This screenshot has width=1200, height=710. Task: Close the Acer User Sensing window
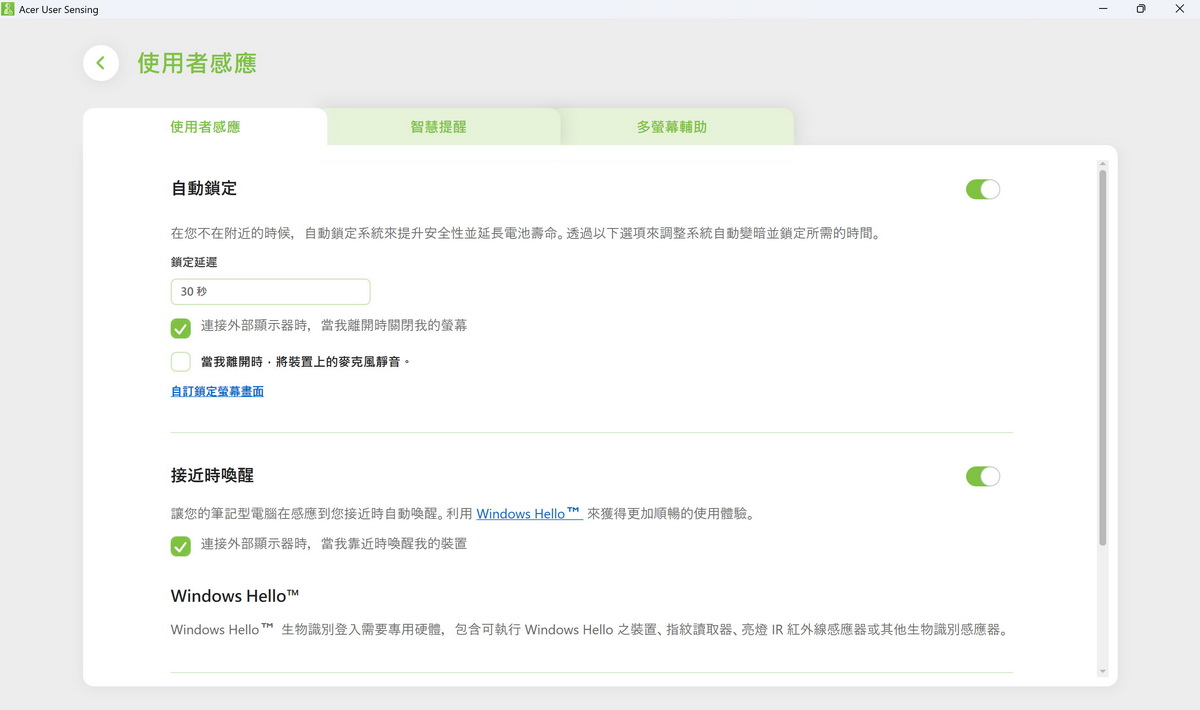tap(1179, 9)
